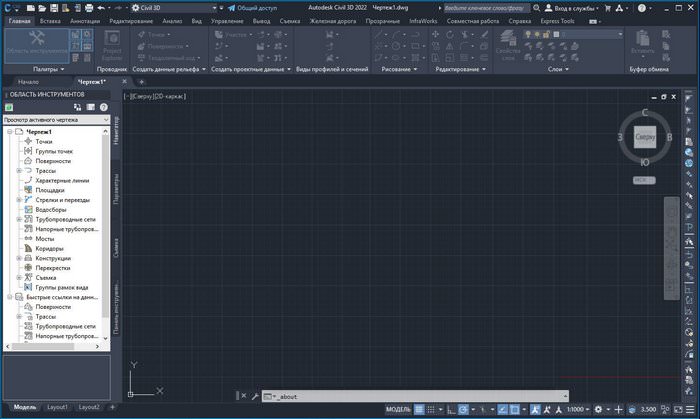Viewport: 700px width, 419px height.
Task: Click Вход в службы sign-in button
Action: (574, 8)
